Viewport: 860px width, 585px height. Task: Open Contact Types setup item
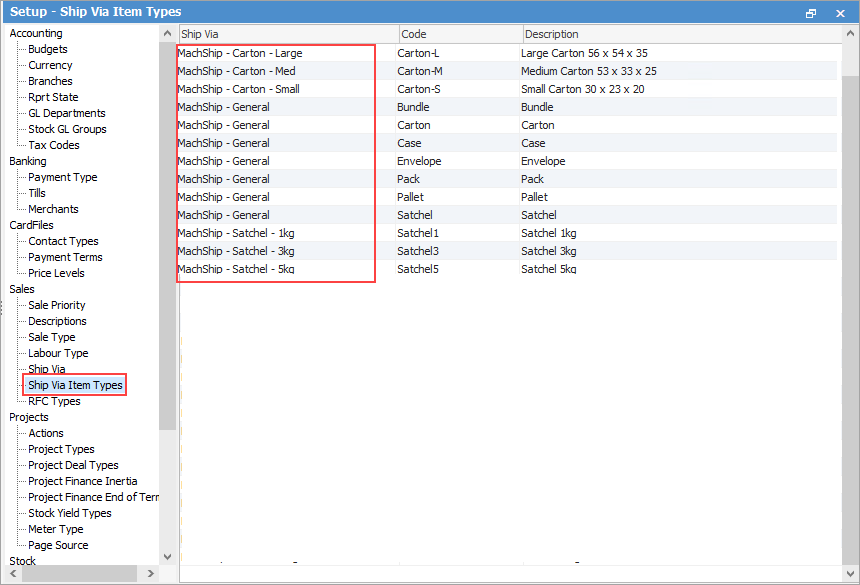click(x=63, y=241)
